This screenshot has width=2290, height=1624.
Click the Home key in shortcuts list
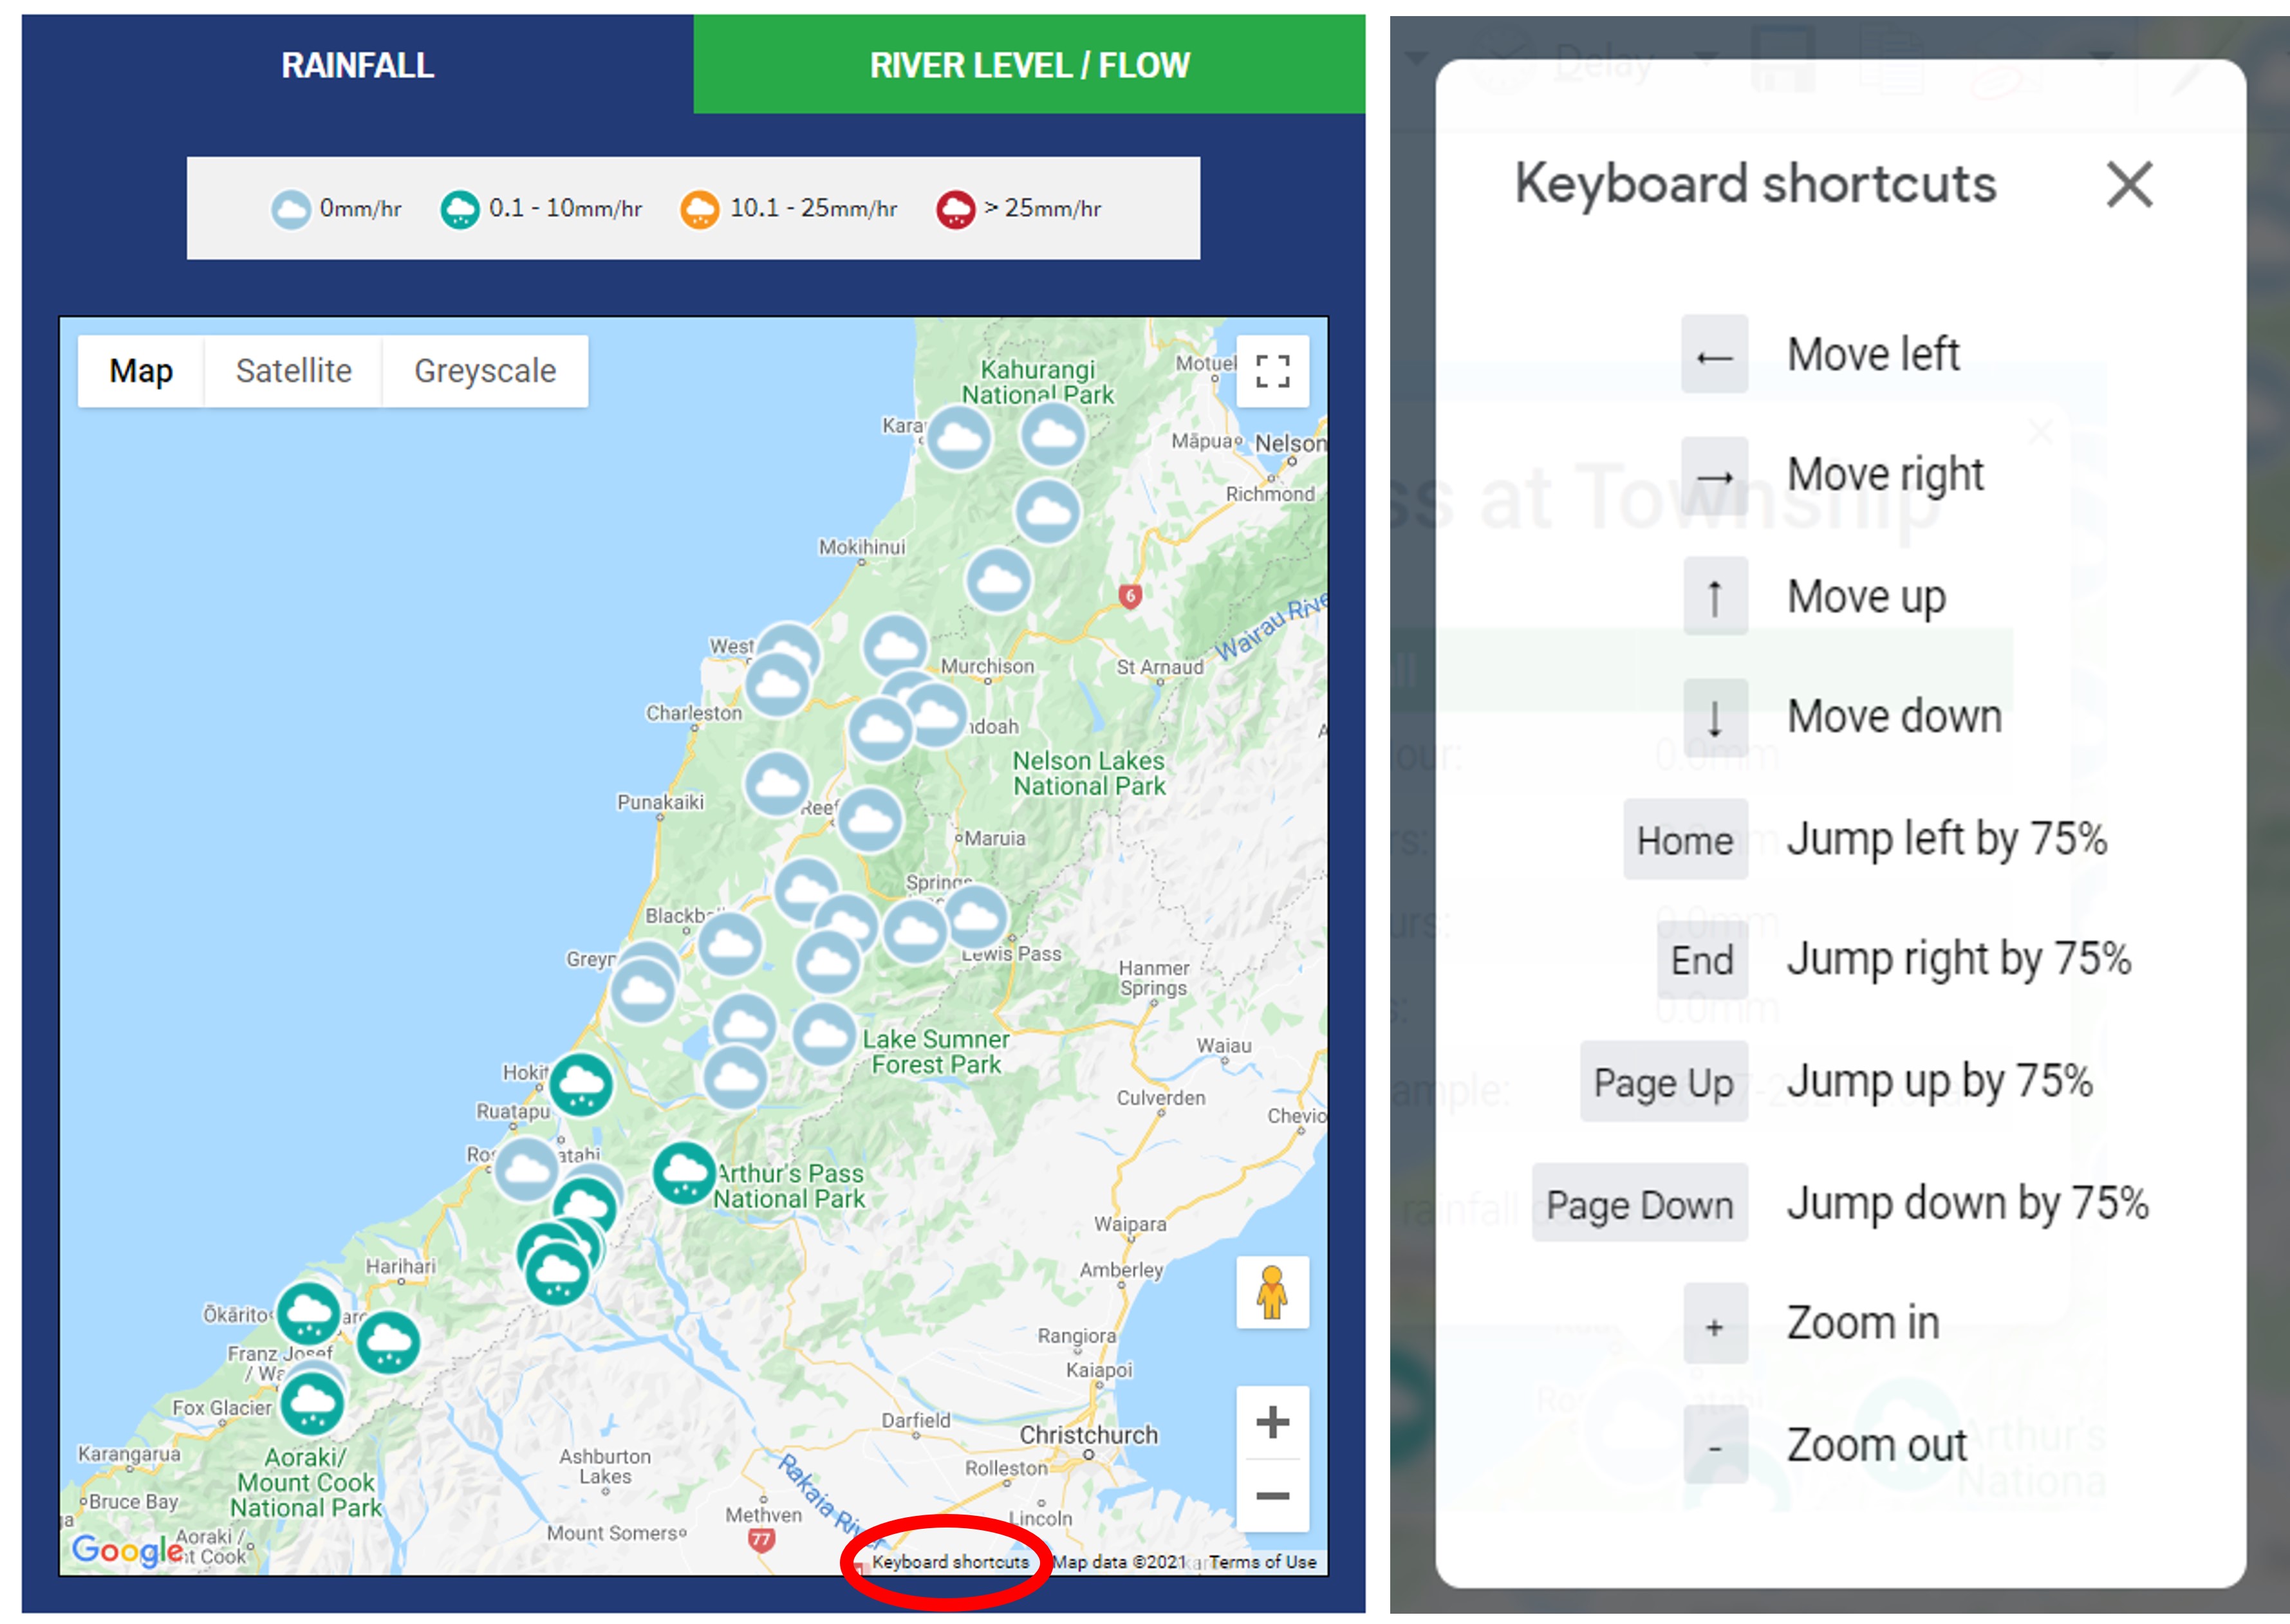pos(1685,840)
